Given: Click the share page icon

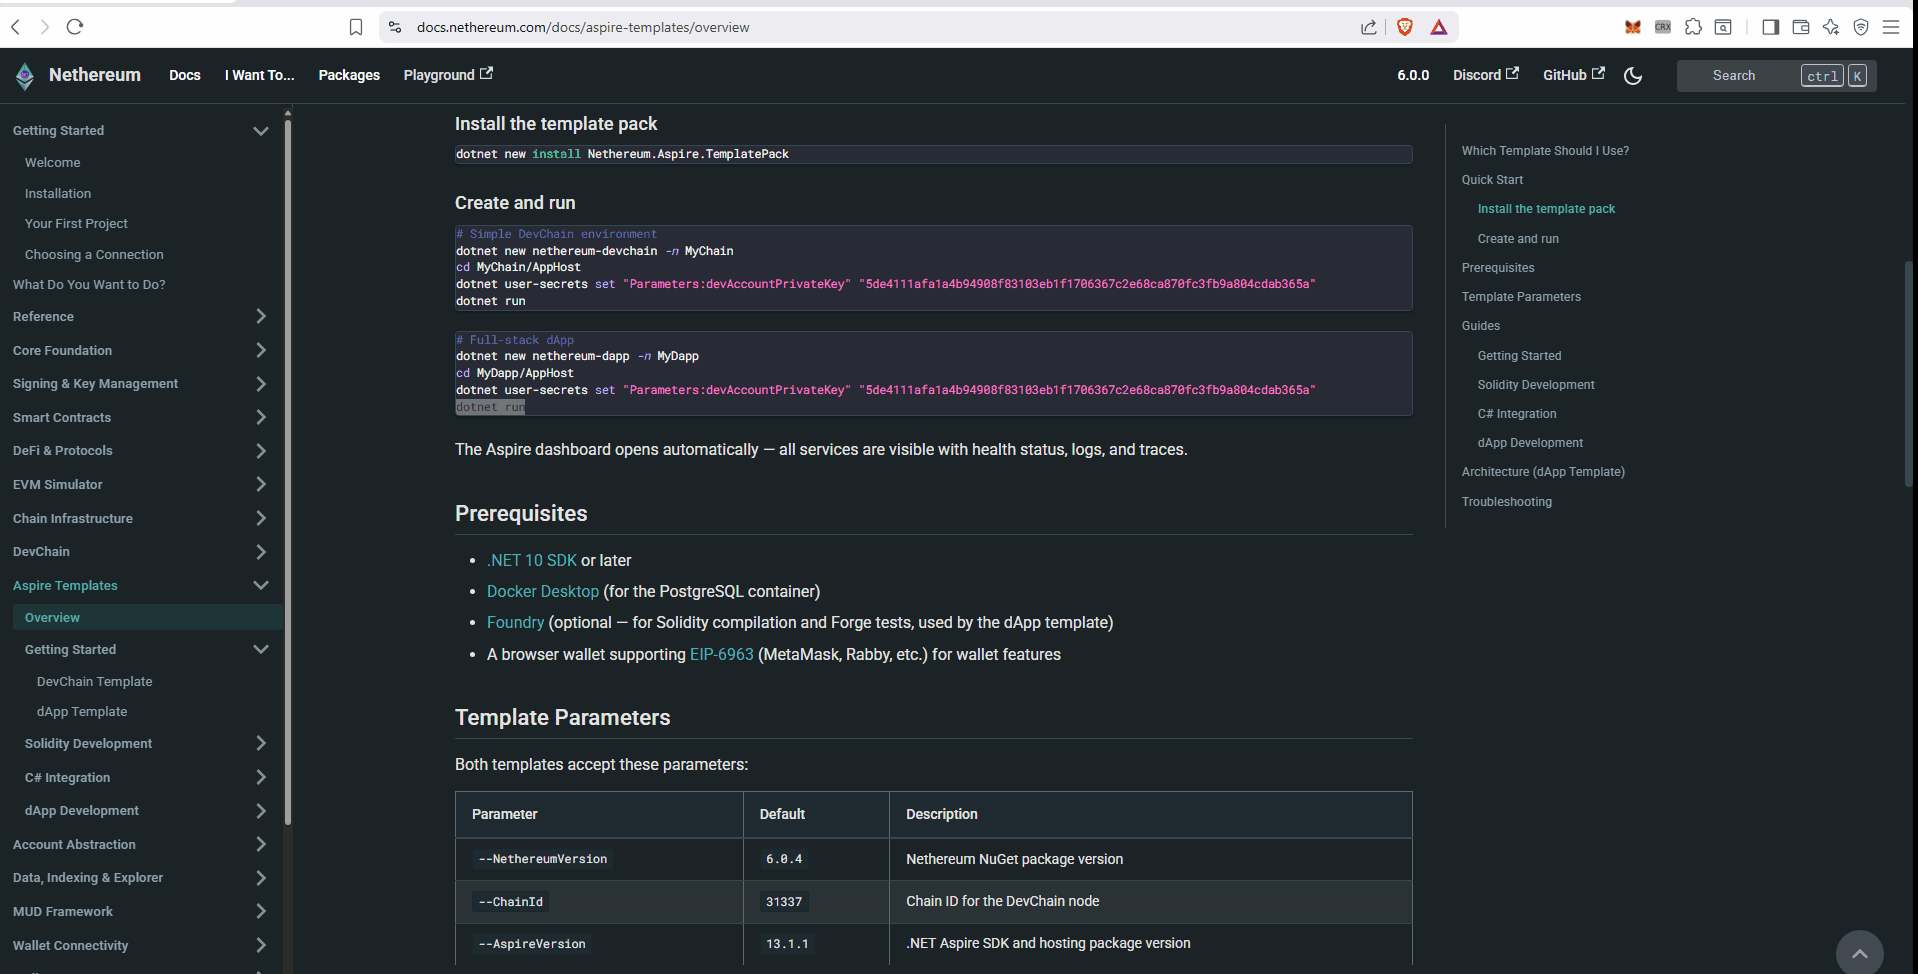Looking at the screenshot, I should coord(1369,27).
